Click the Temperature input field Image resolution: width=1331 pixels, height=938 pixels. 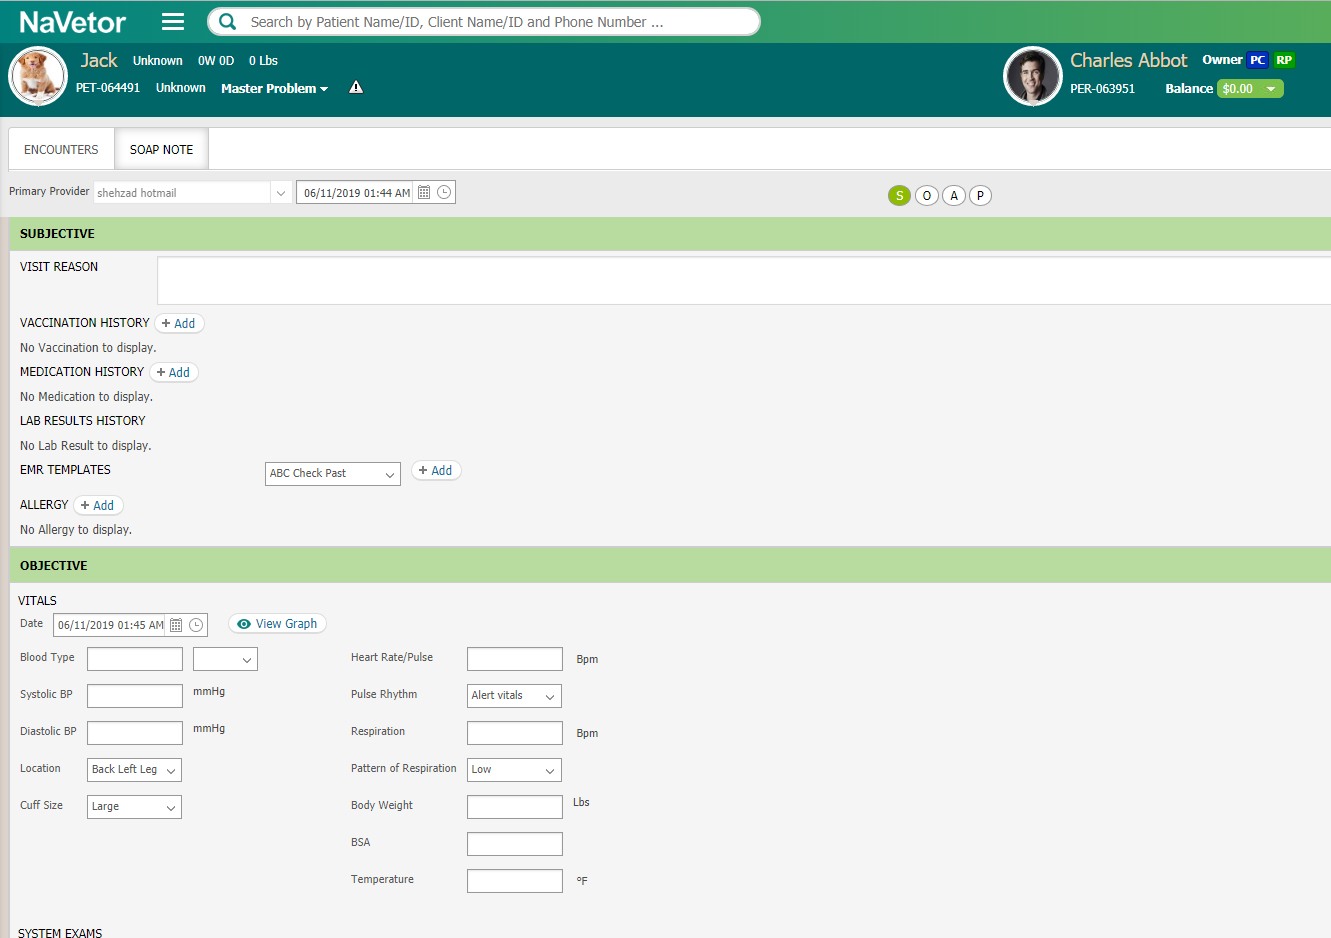[x=515, y=881]
